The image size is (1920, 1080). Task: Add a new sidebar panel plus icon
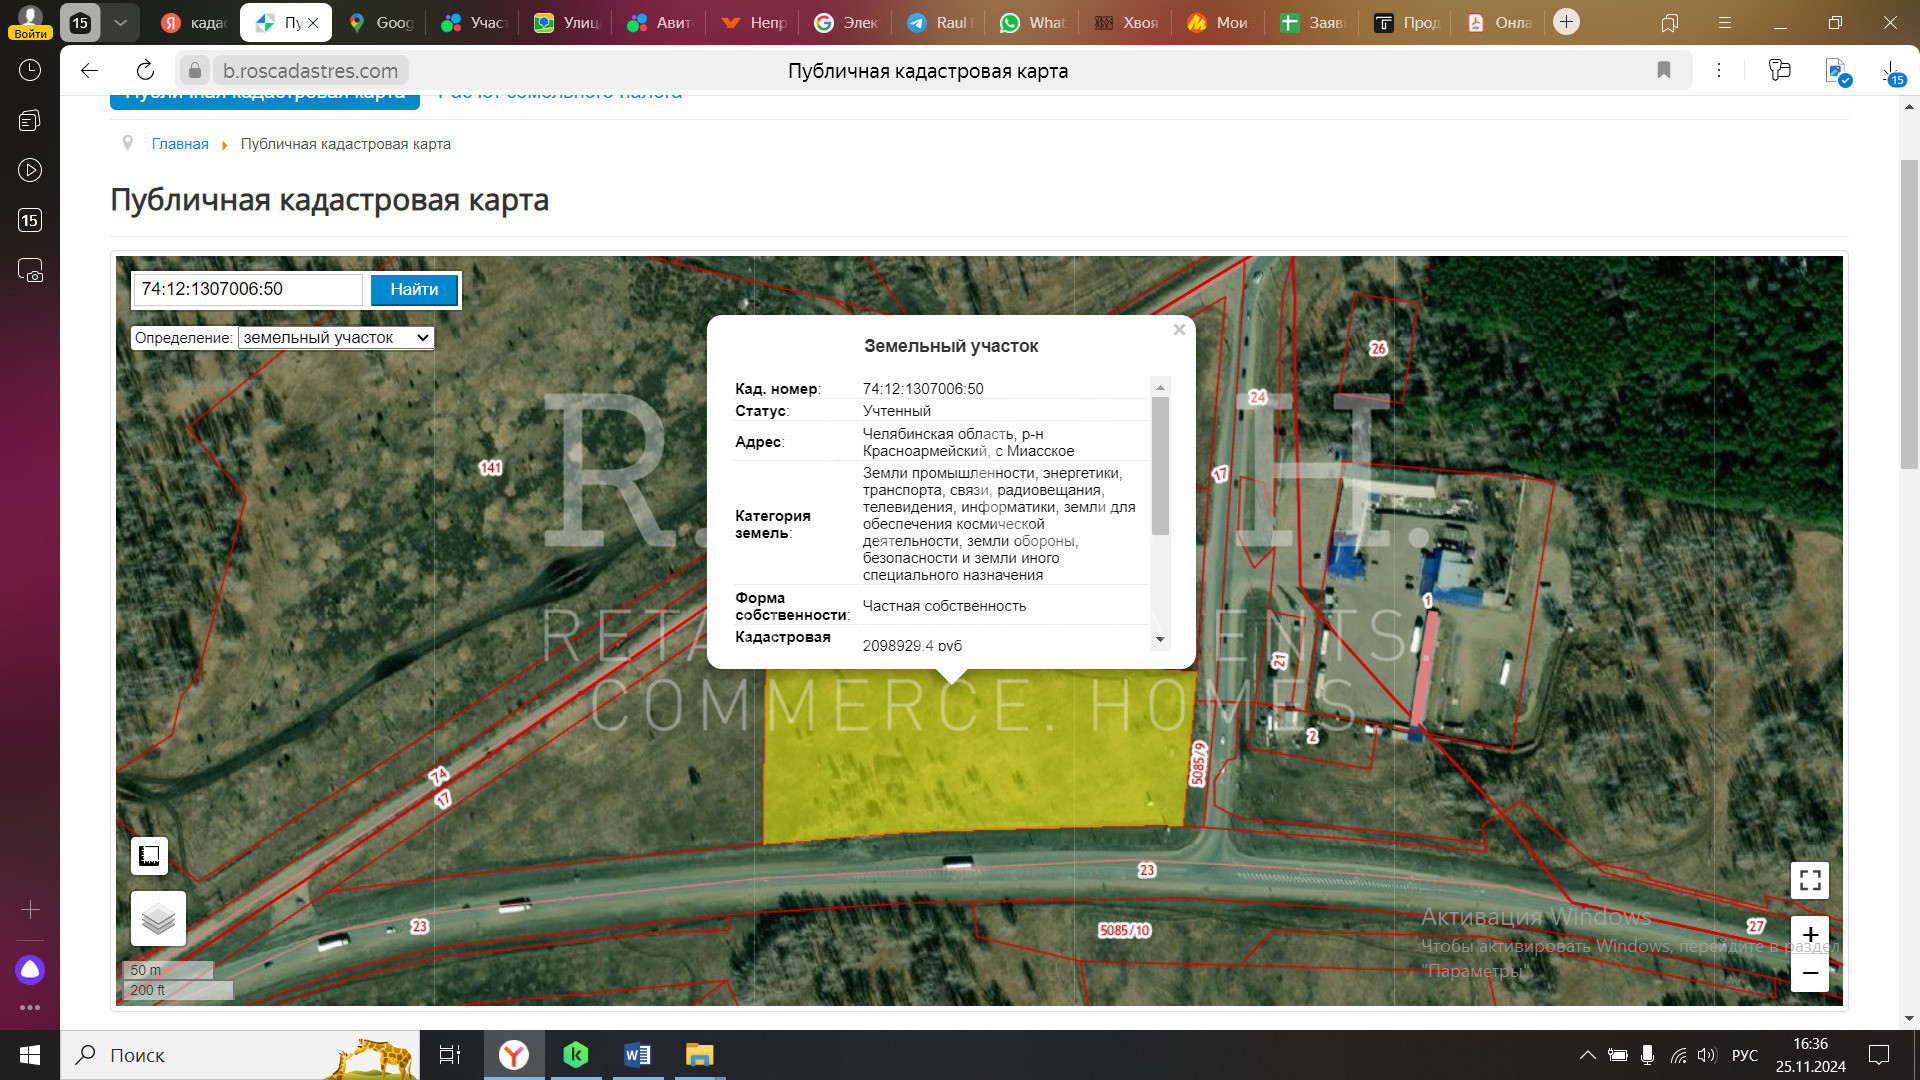[30, 909]
